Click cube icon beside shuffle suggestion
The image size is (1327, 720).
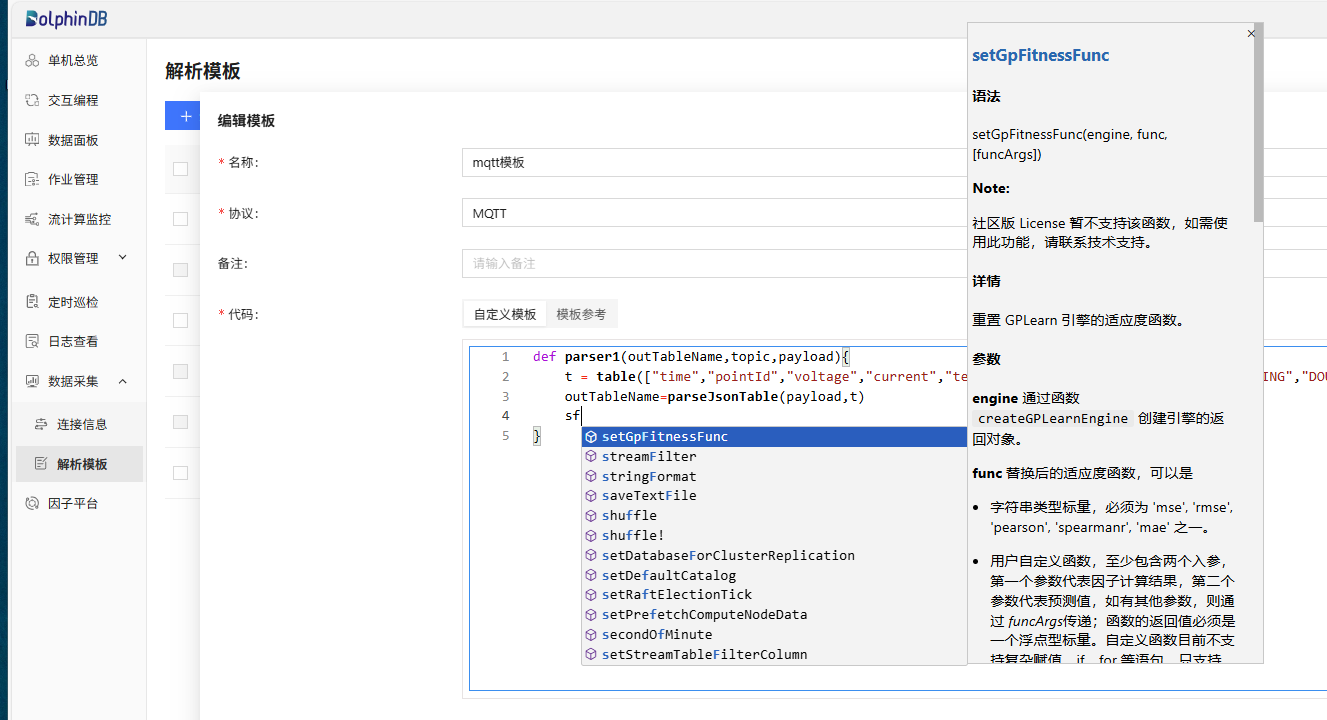tap(591, 516)
